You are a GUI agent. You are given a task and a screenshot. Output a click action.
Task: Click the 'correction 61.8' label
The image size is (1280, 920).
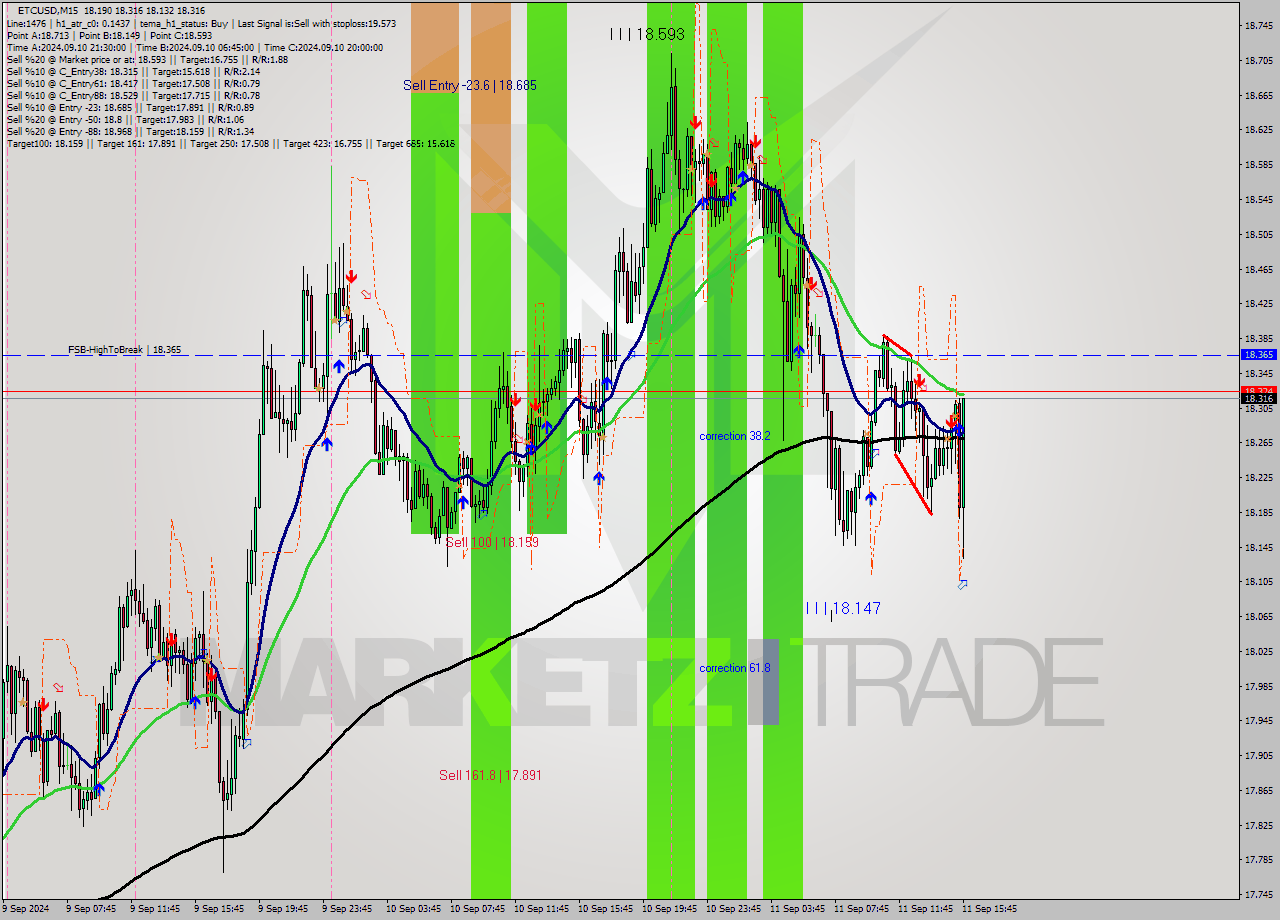[735, 668]
